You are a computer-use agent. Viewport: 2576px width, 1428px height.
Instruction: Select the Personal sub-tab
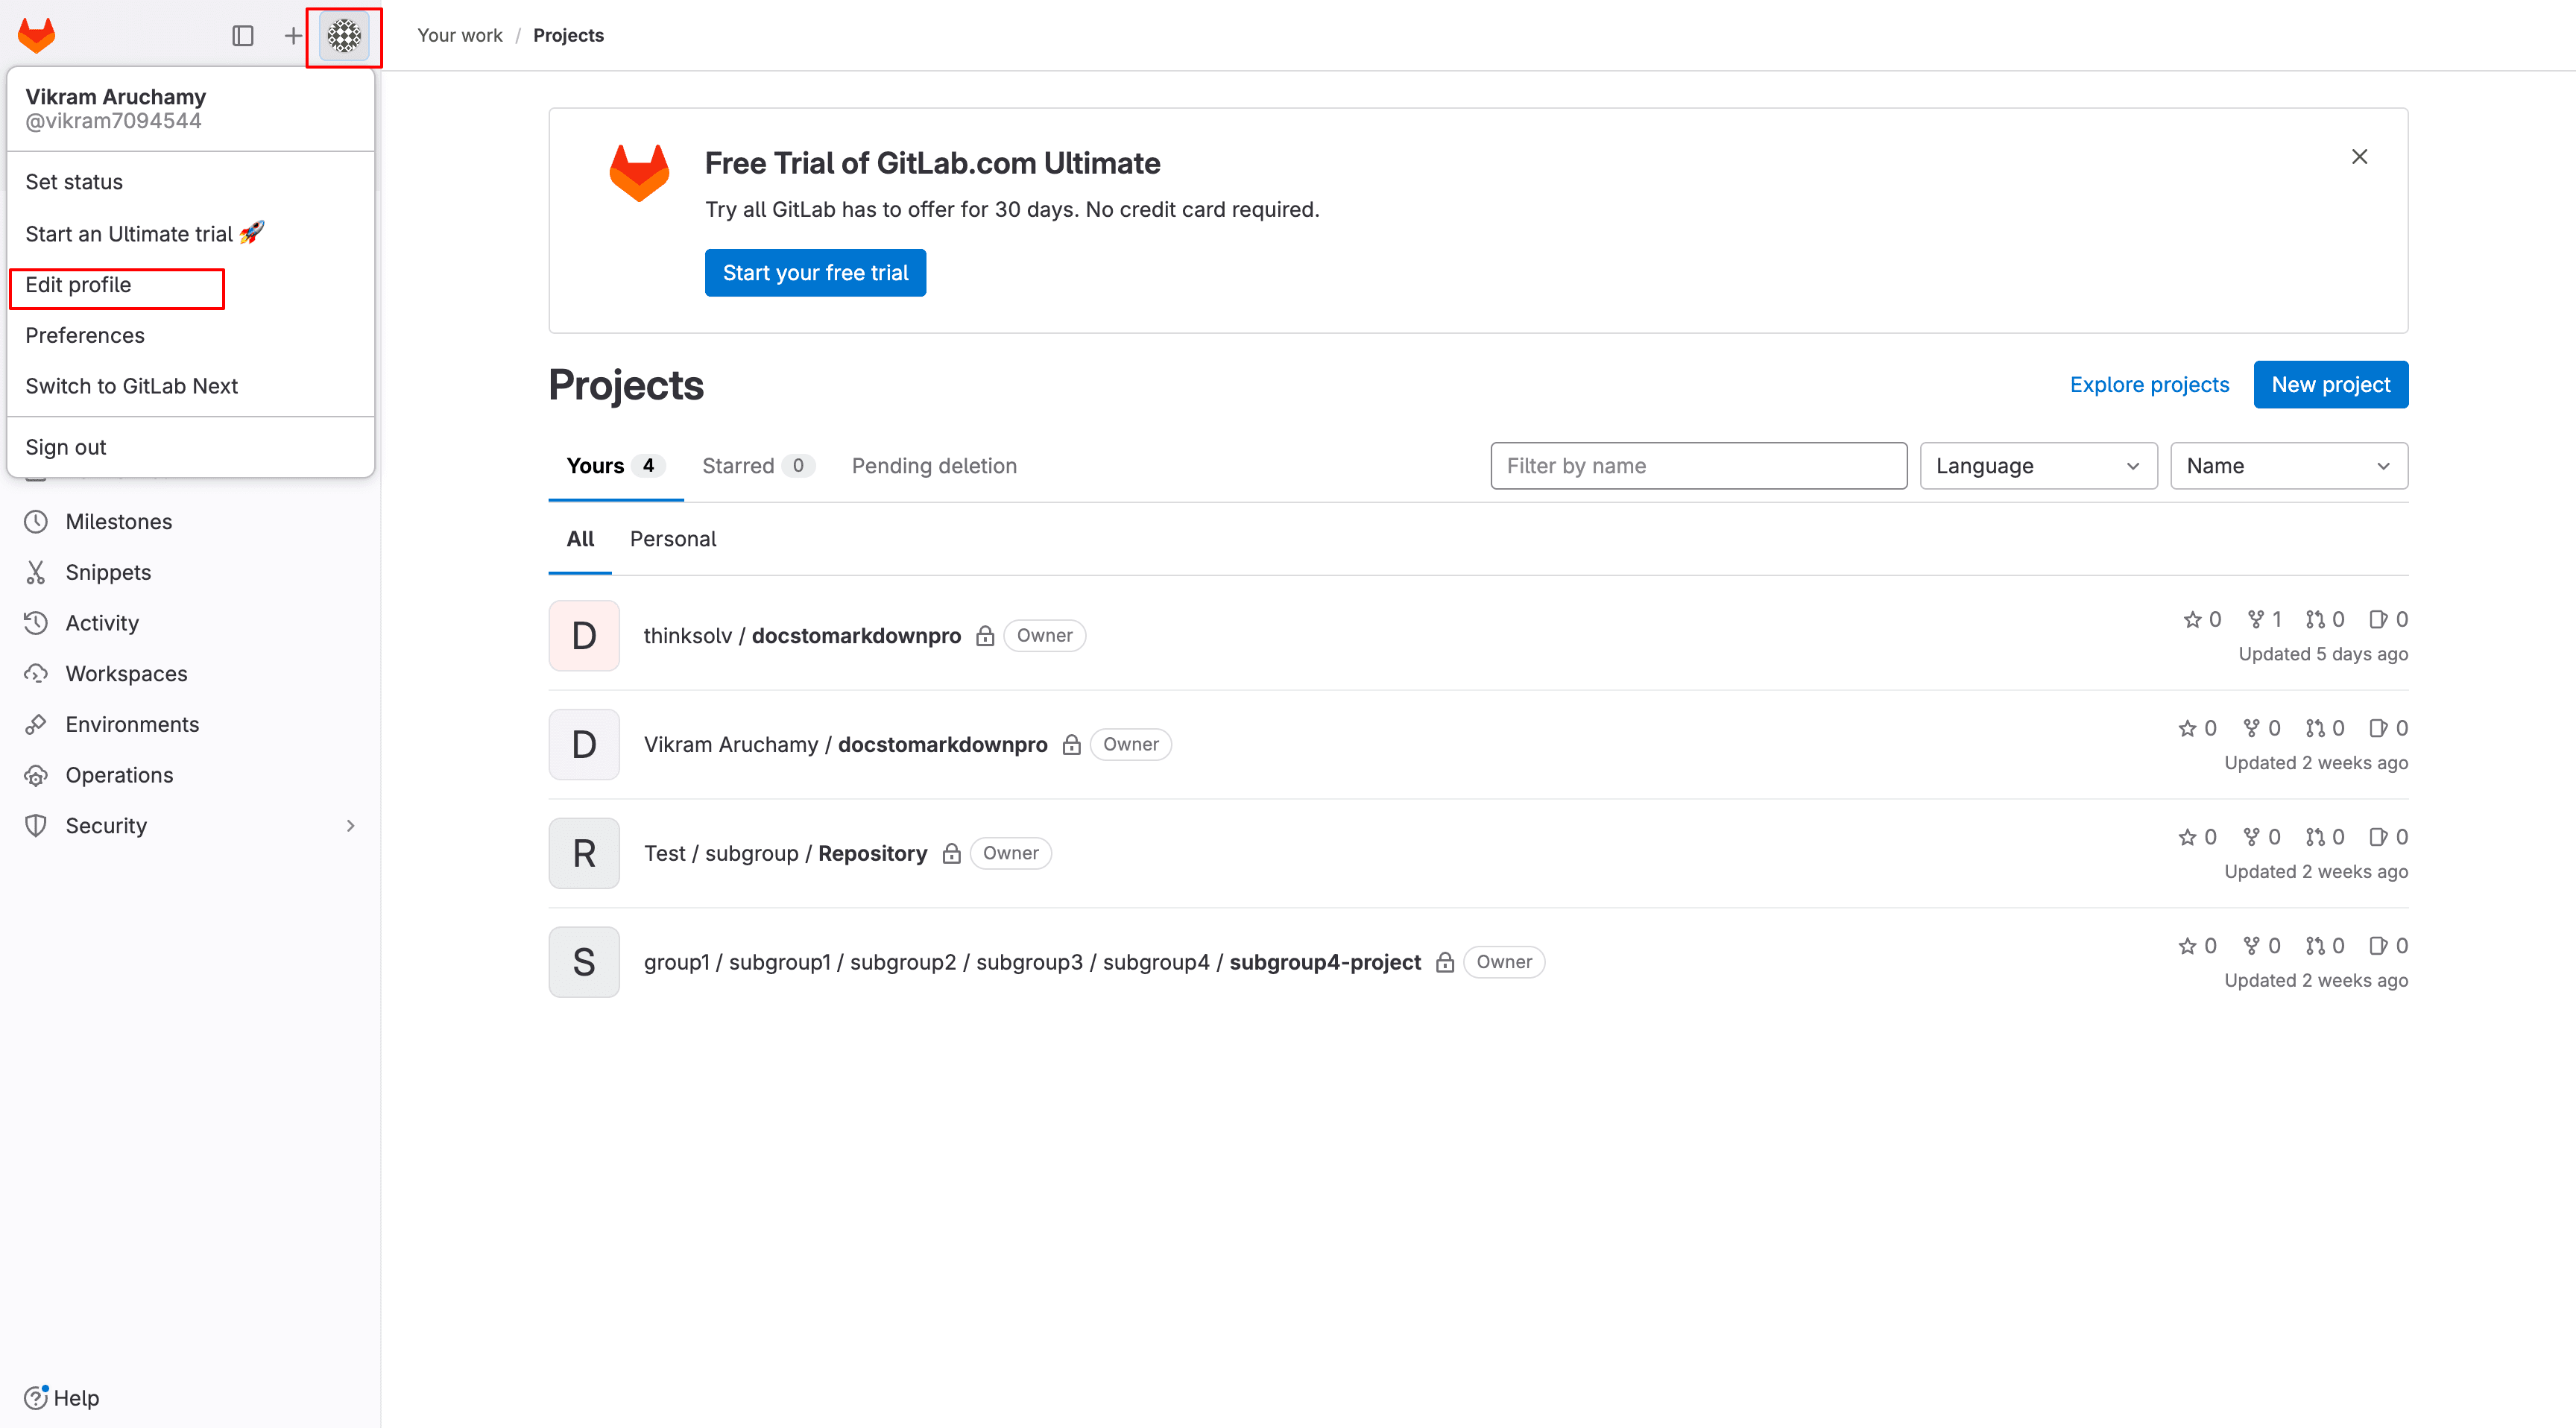coord(673,539)
